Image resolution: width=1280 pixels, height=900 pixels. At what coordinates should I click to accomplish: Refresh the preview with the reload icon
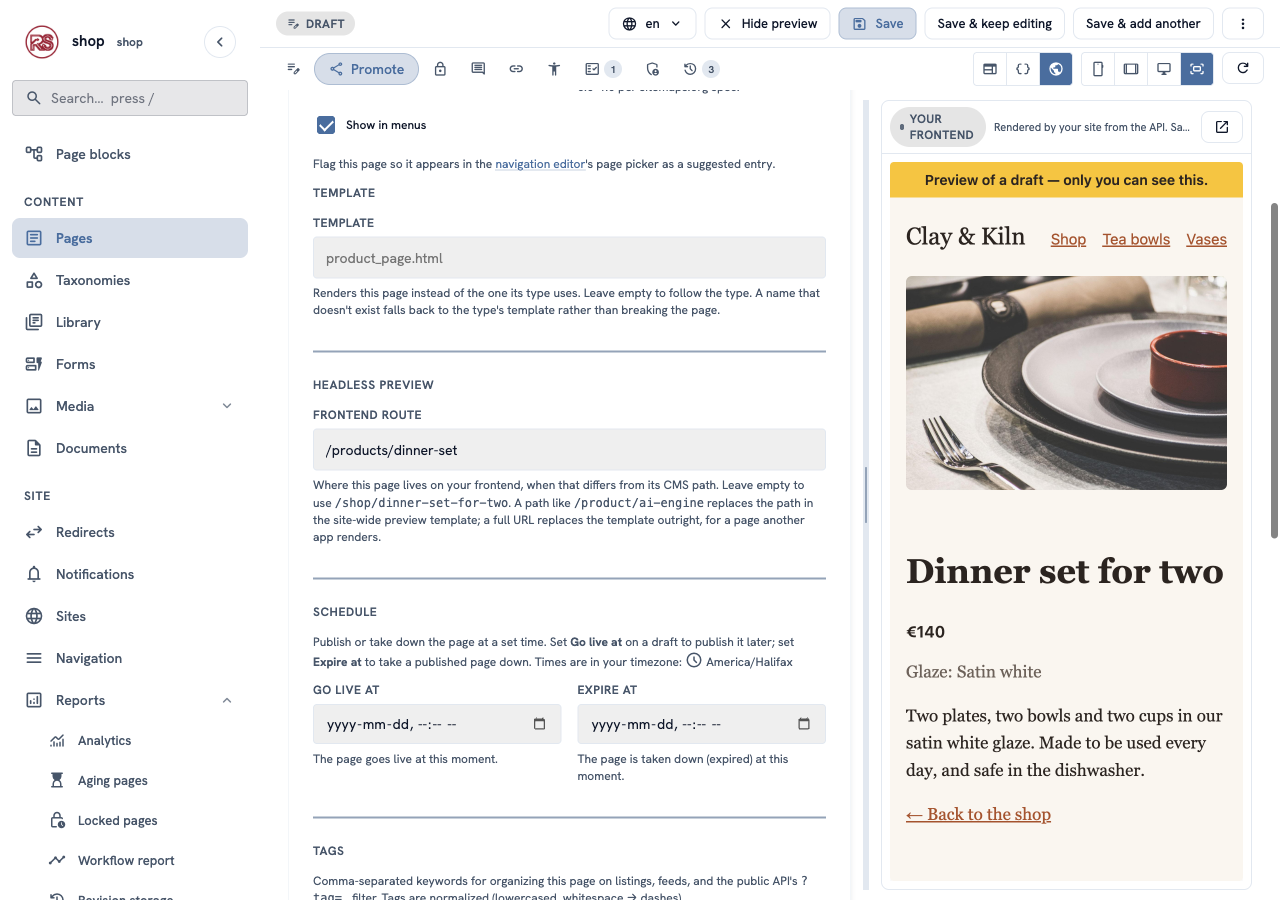click(1243, 69)
